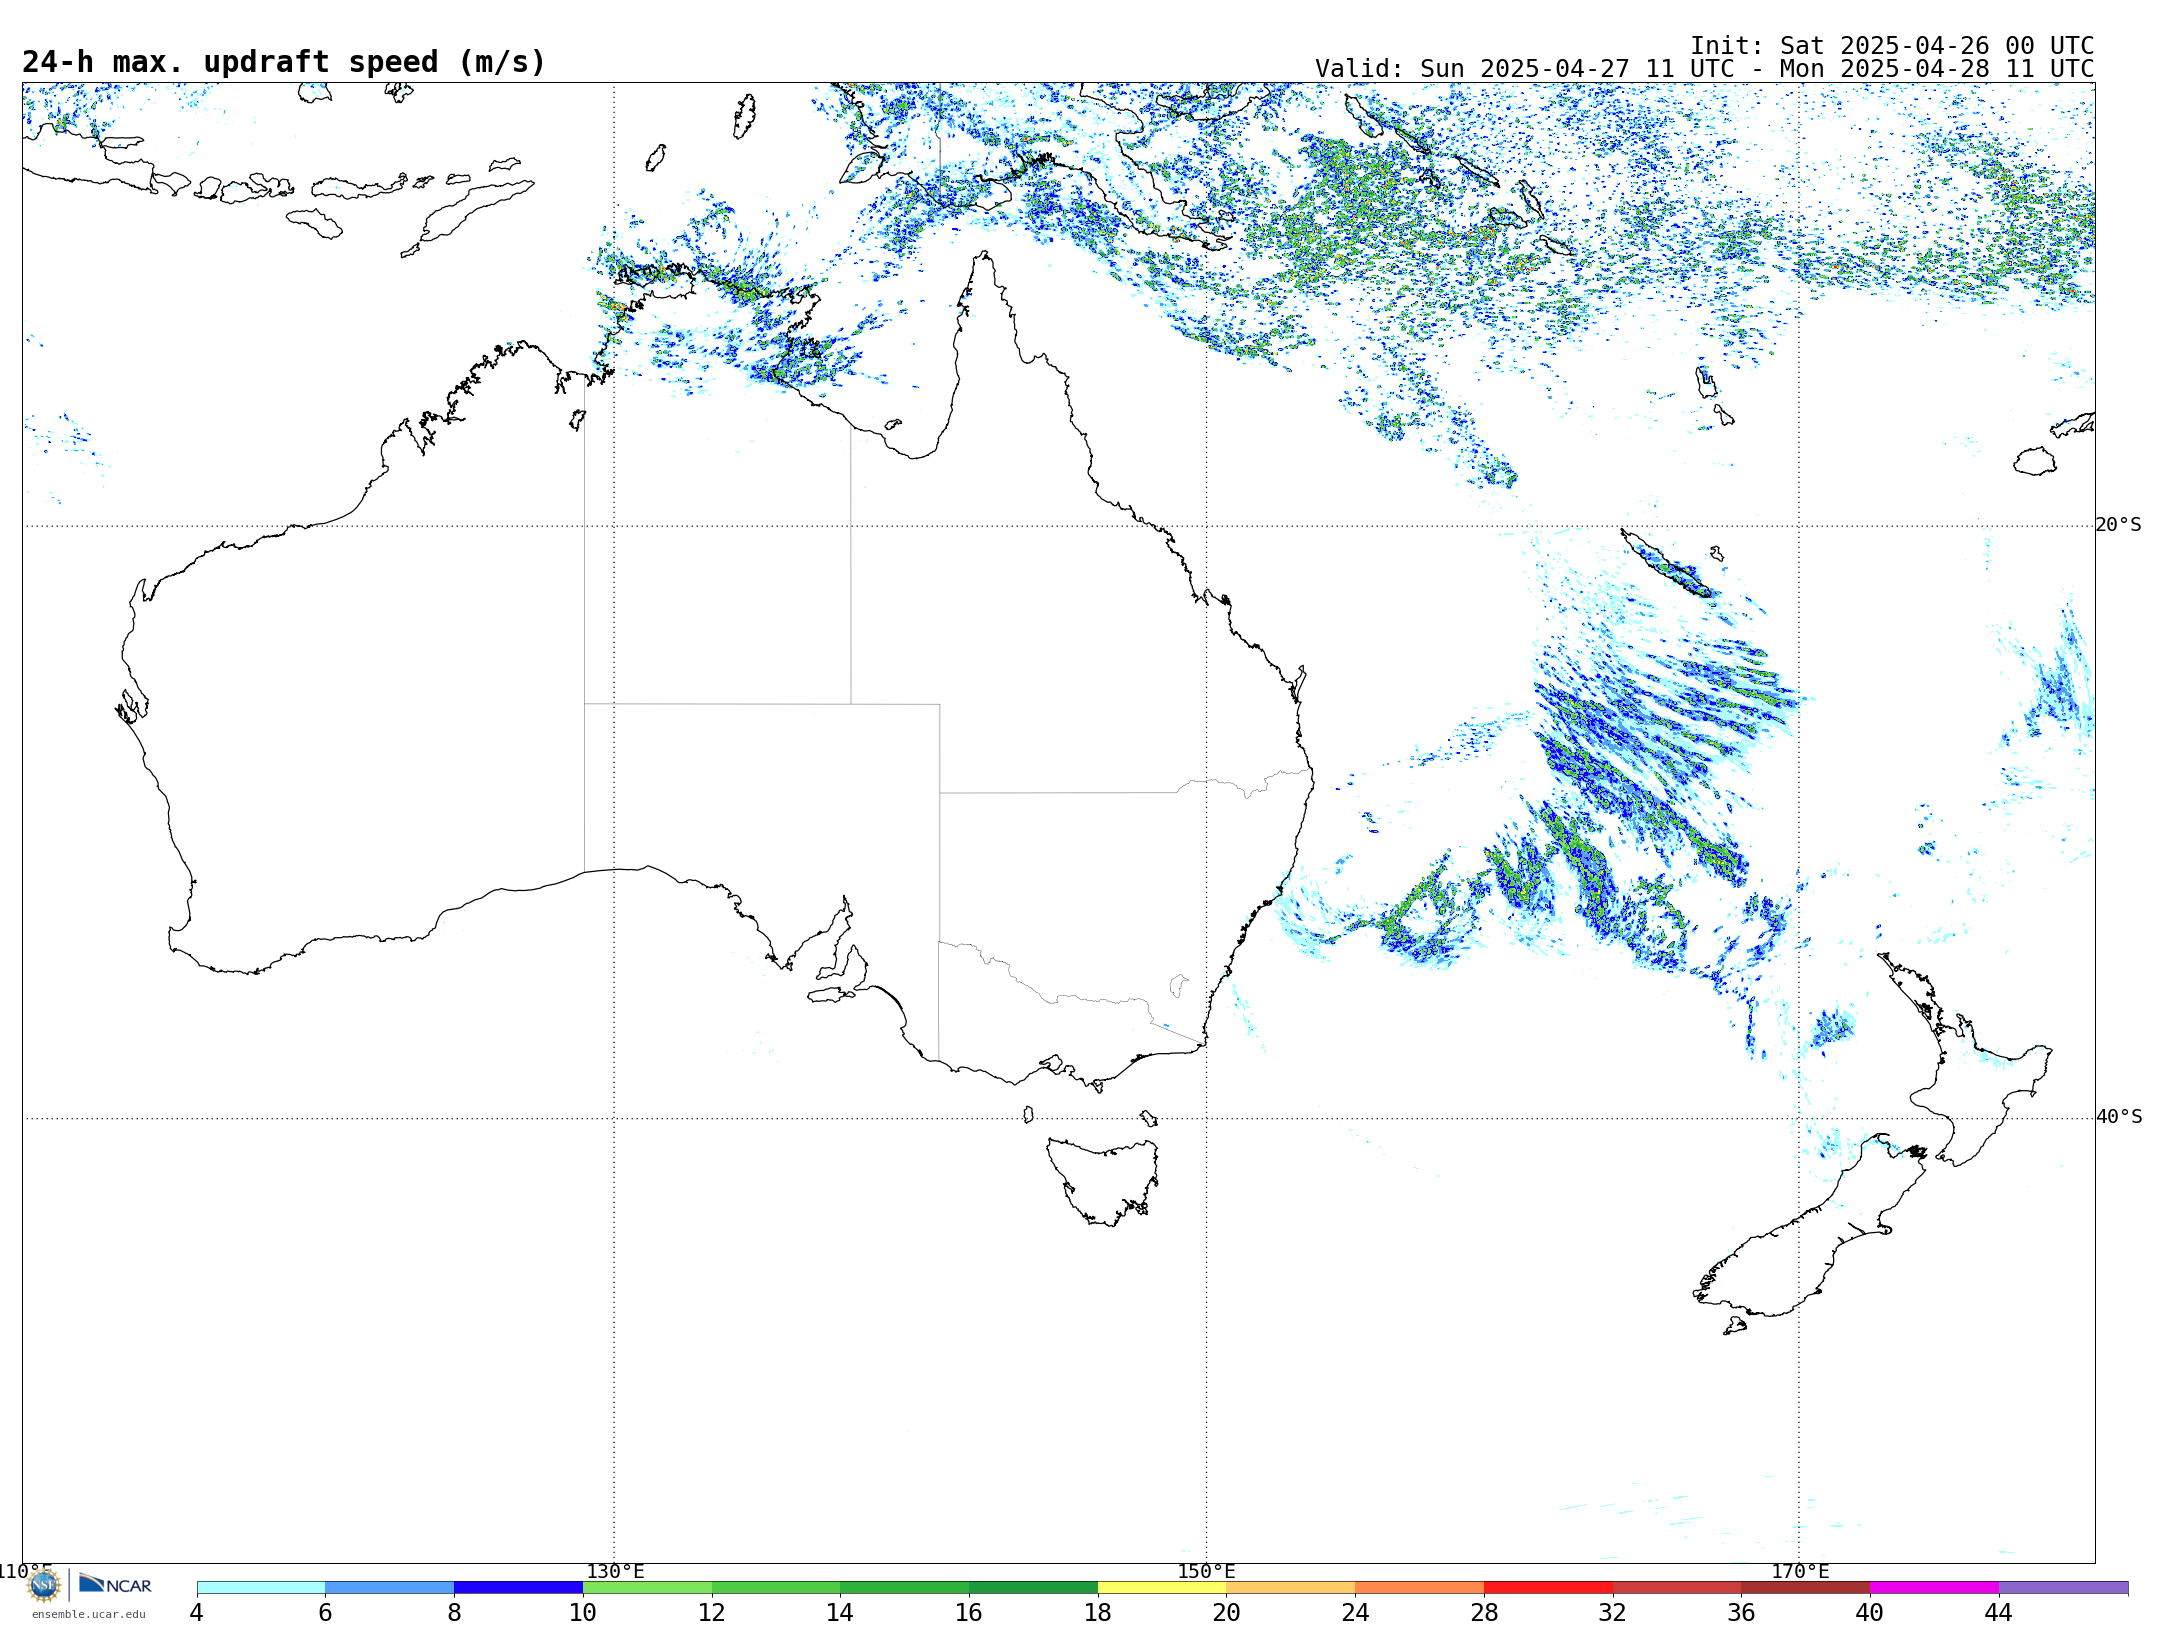Click the colorbar value label 36
Screen dimensions: 2160x1626
coord(1741,1612)
